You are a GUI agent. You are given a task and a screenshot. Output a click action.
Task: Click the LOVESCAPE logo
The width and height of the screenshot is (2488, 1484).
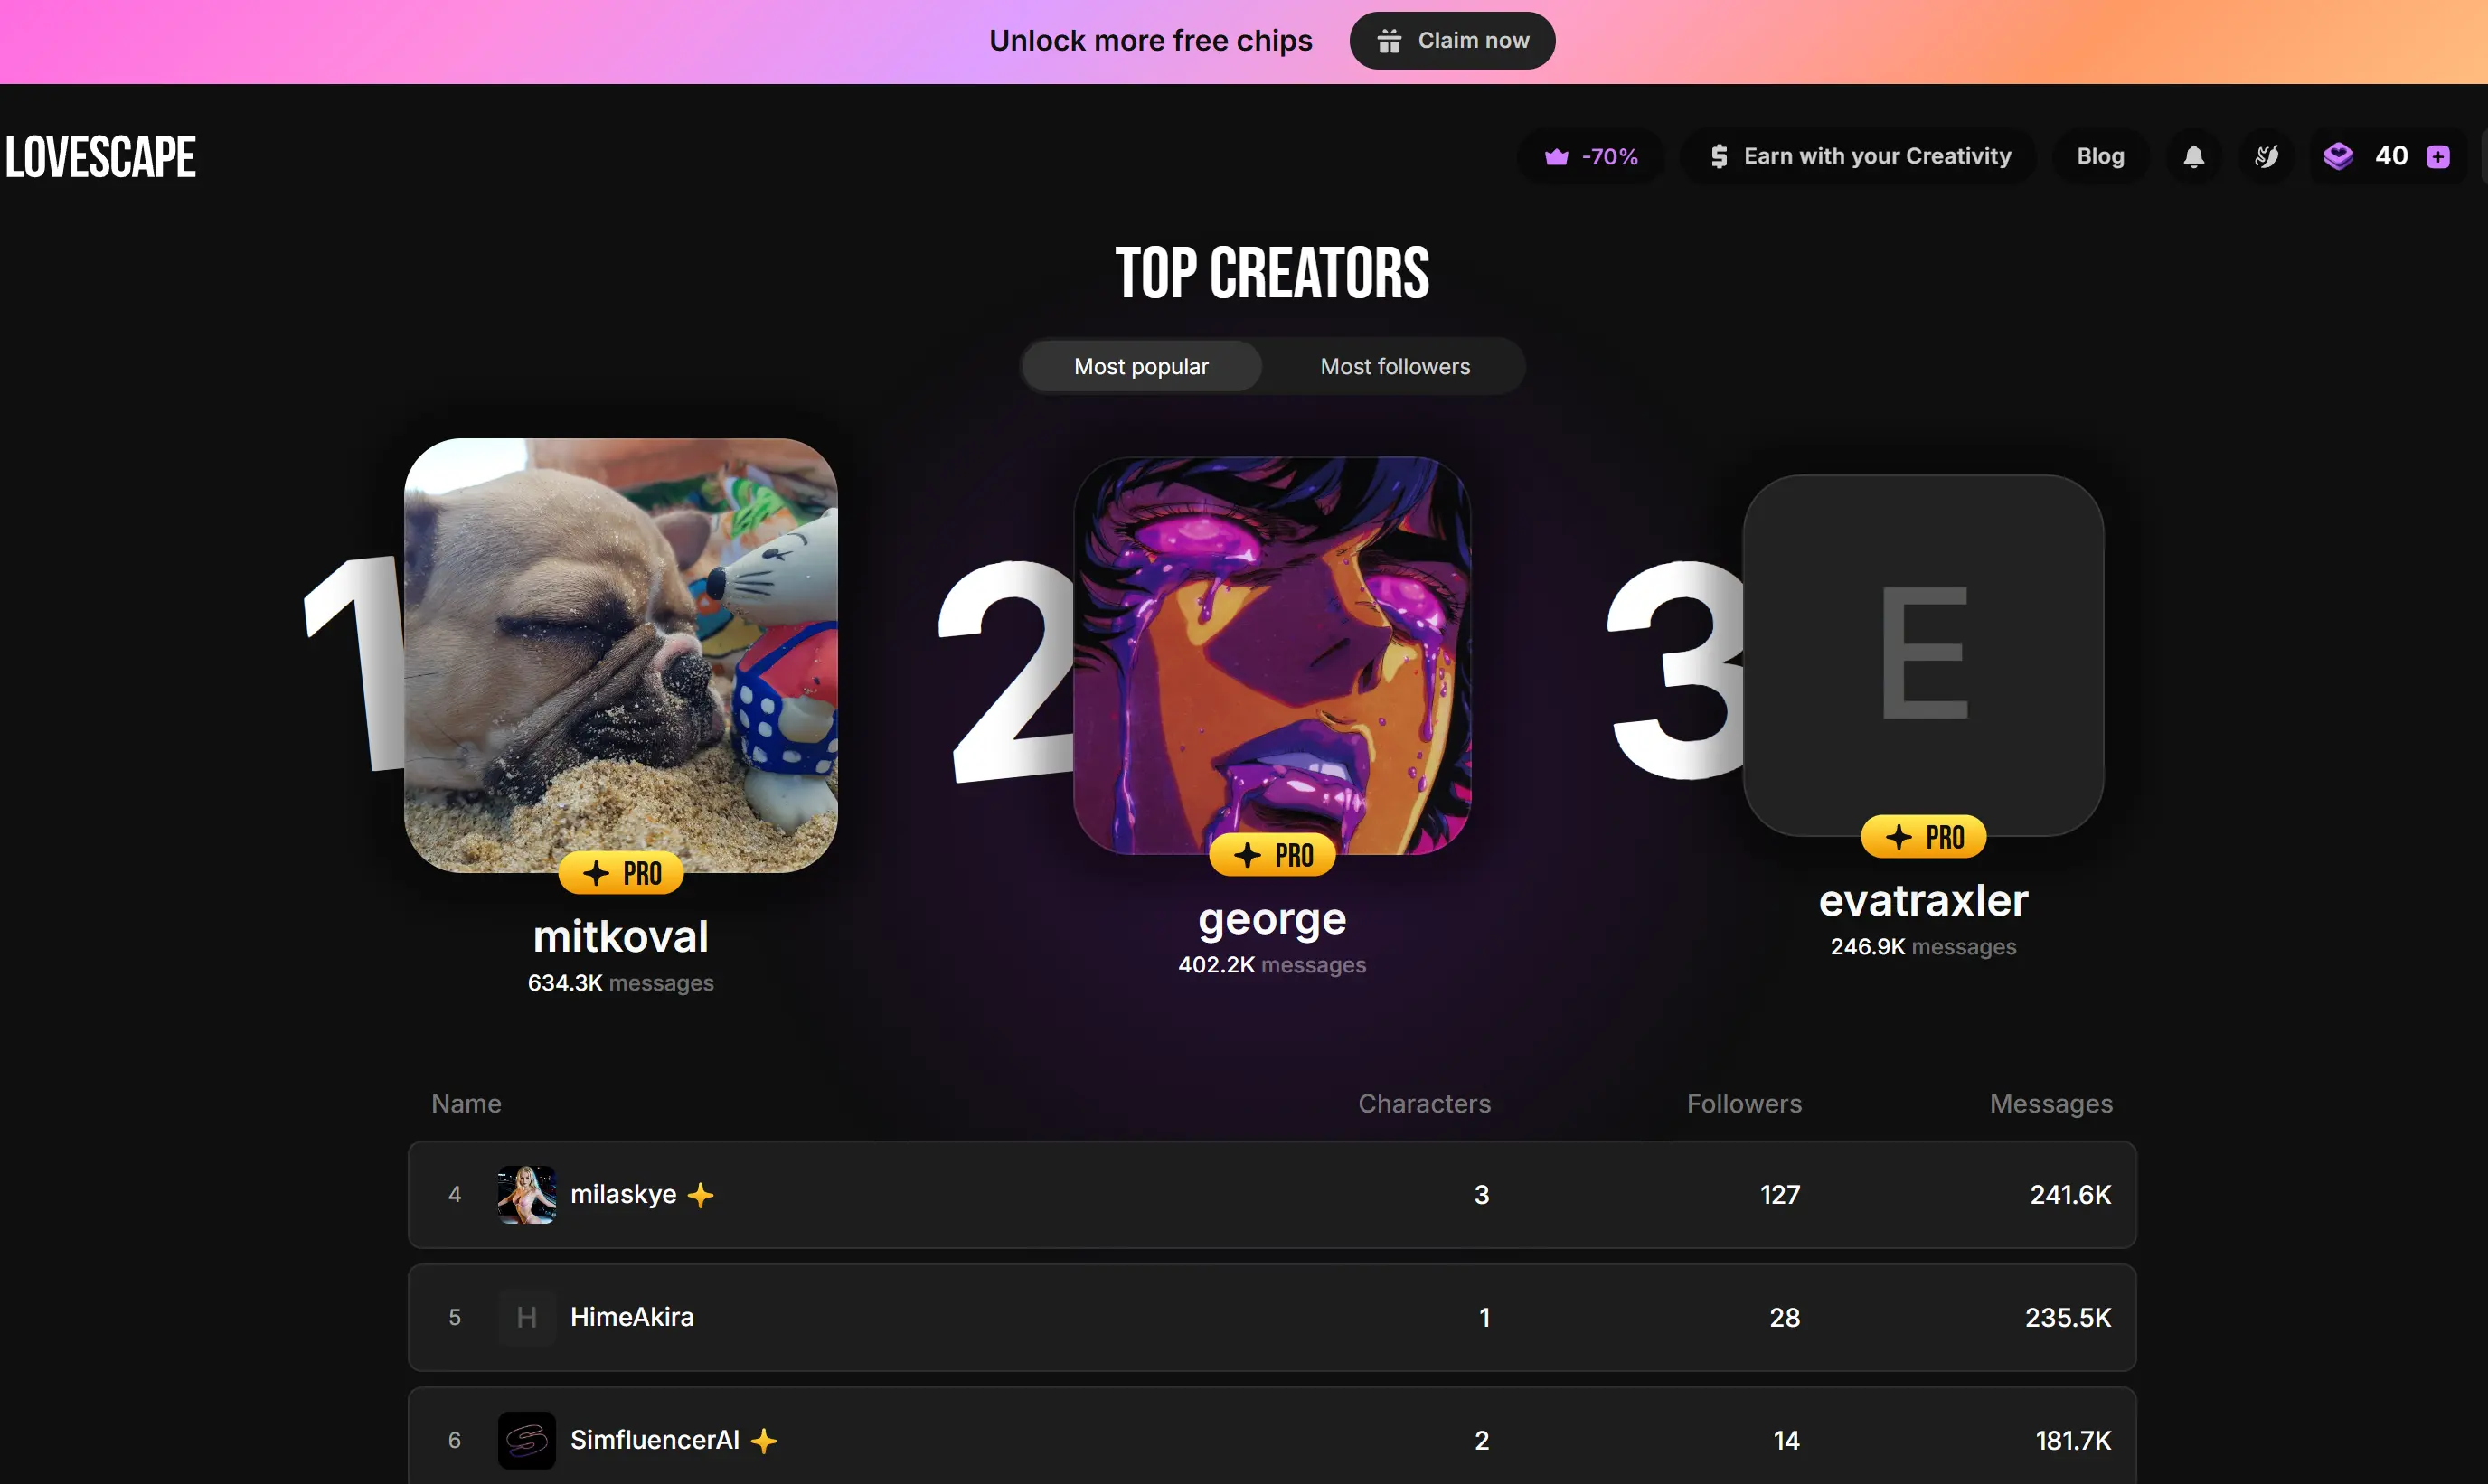point(100,157)
